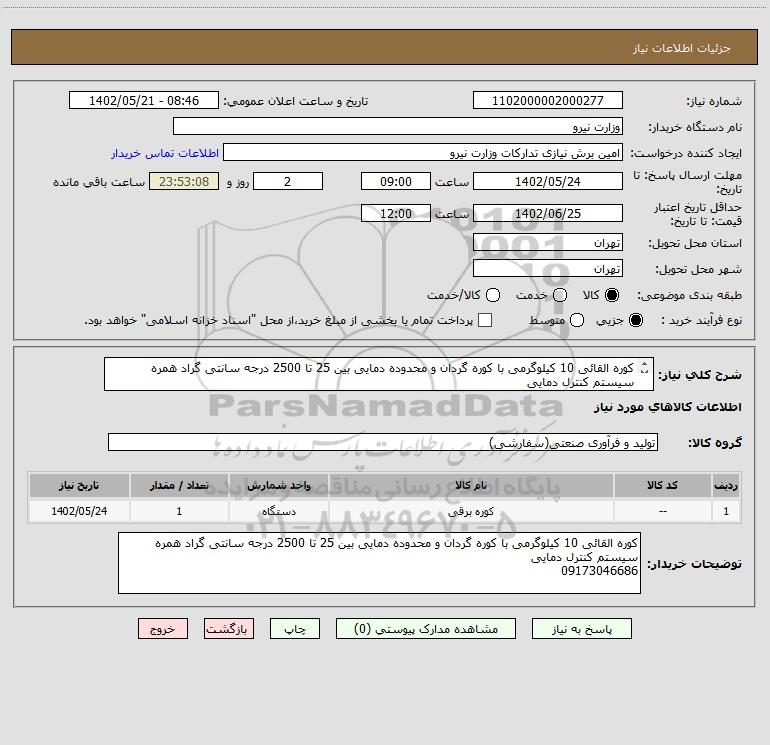The height and width of the screenshot is (745, 770).
Task: Click the delivery city field 'تهران'
Action: point(548,268)
